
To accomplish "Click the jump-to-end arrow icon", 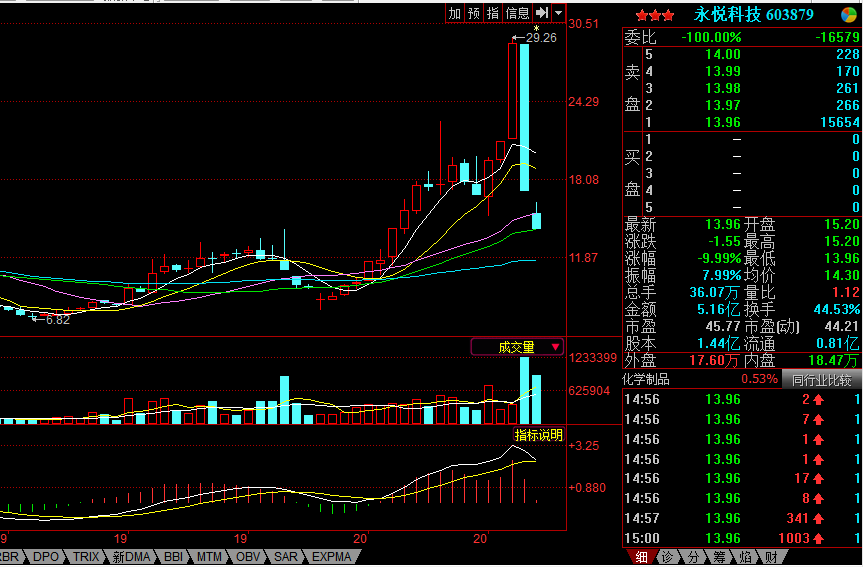I will pos(542,13).
